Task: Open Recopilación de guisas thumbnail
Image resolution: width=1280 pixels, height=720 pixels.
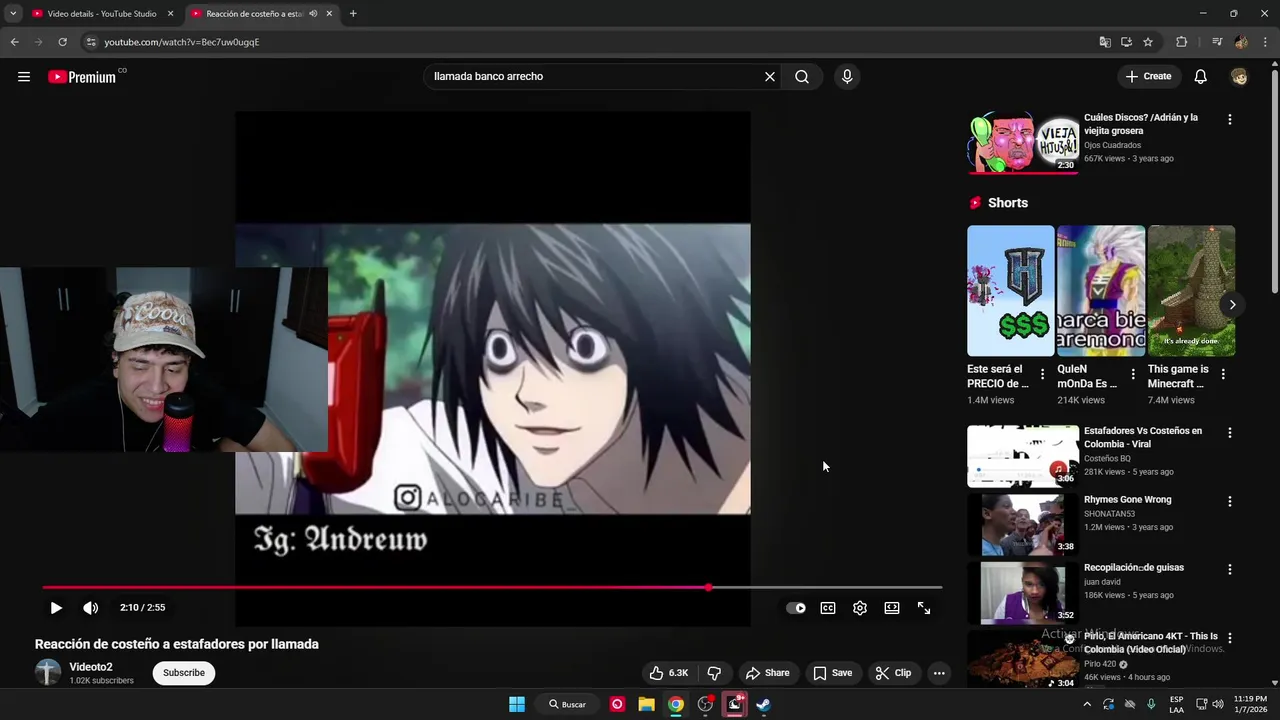Action: pyautogui.click(x=1023, y=593)
